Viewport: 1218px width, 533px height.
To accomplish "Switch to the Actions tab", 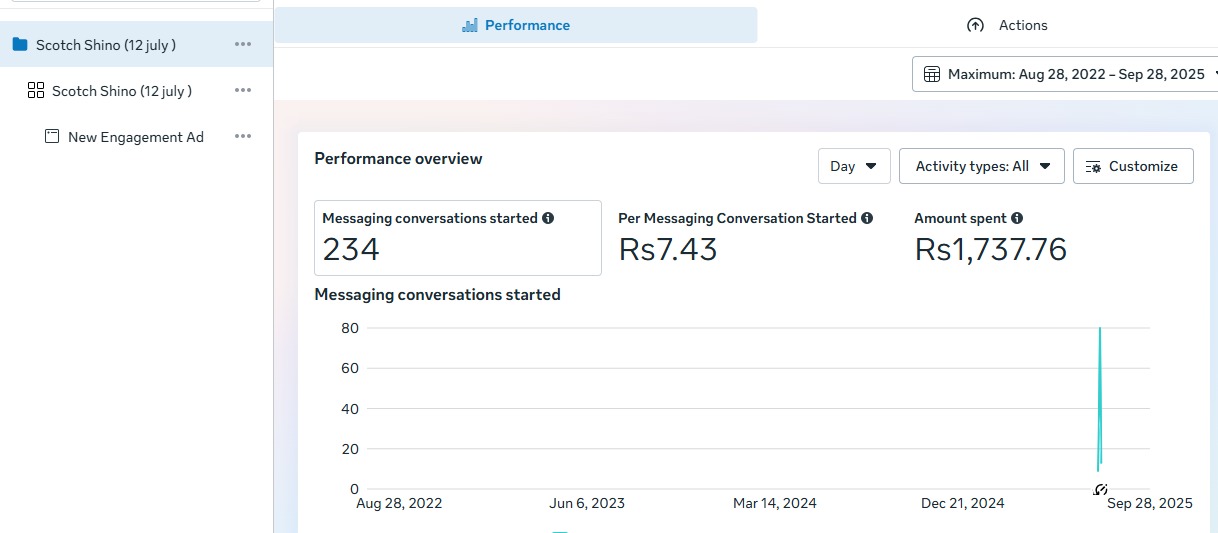I will pos(1007,25).
